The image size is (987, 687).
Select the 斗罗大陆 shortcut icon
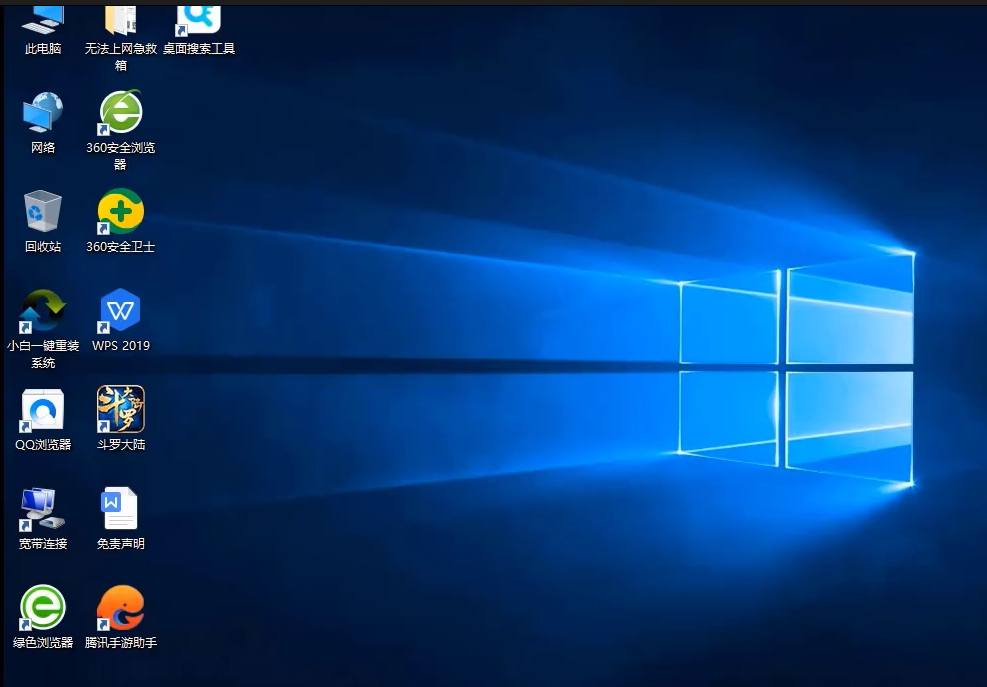coord(119,408)
